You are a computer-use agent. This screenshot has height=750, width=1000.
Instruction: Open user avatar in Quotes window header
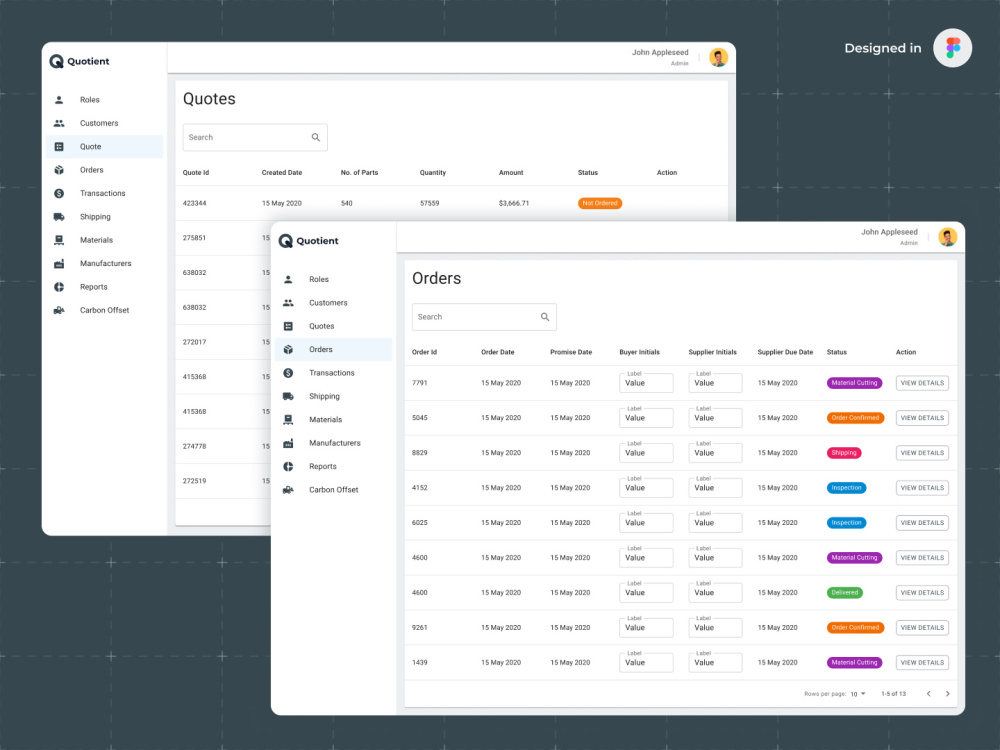point(719,57)
